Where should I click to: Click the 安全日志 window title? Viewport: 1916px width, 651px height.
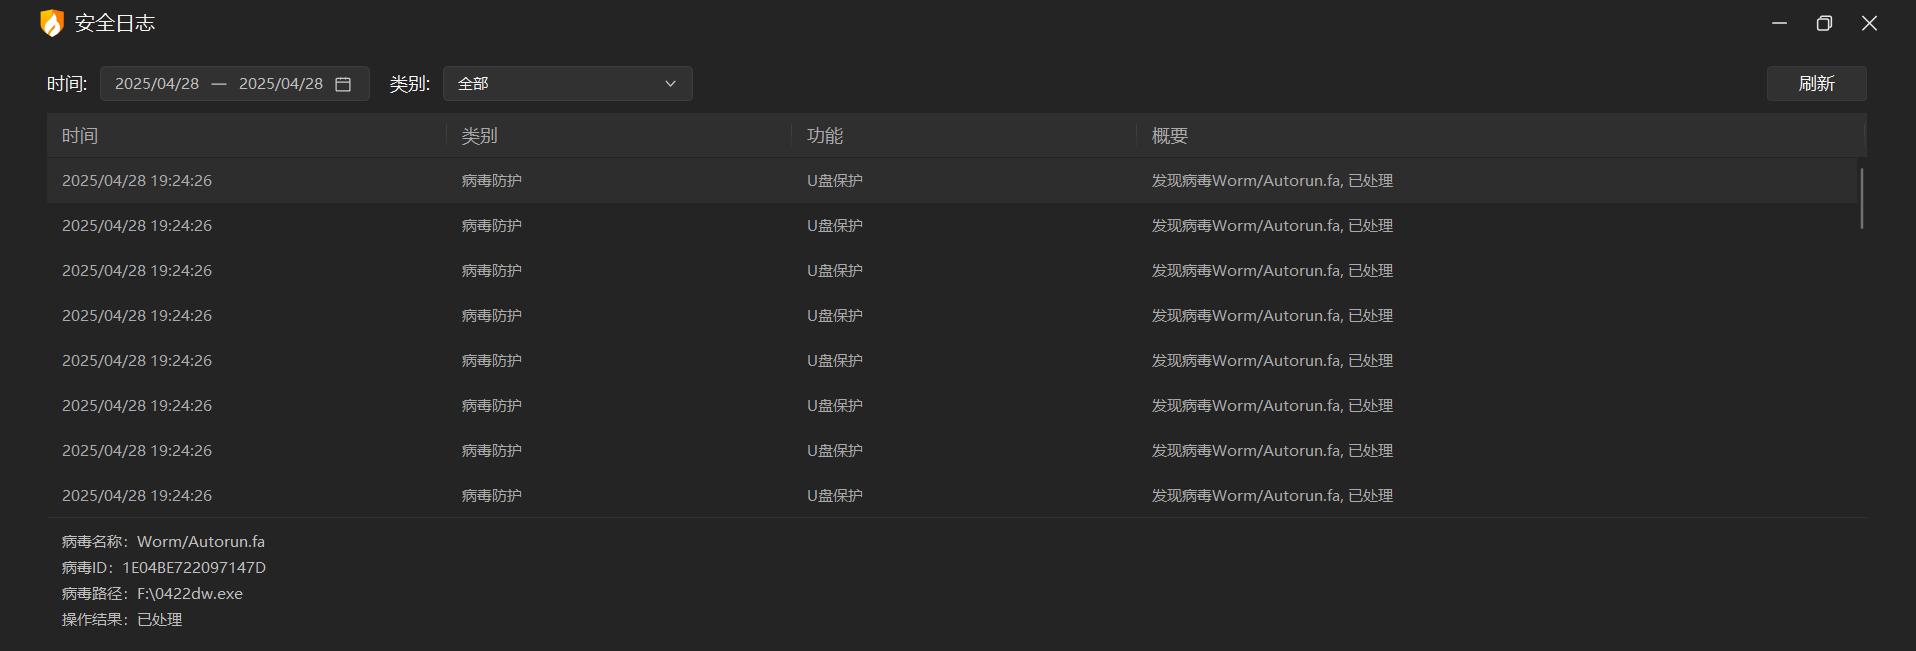pos(115,23)
